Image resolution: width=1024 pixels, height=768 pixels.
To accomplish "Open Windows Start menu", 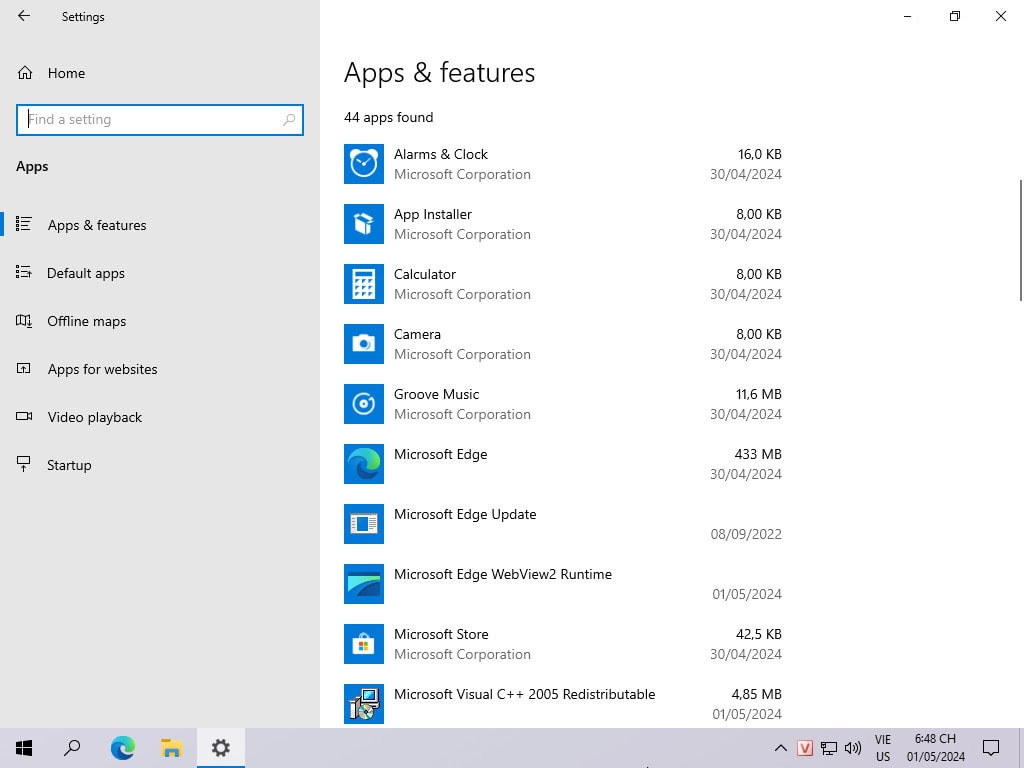I will coord(24,748).
